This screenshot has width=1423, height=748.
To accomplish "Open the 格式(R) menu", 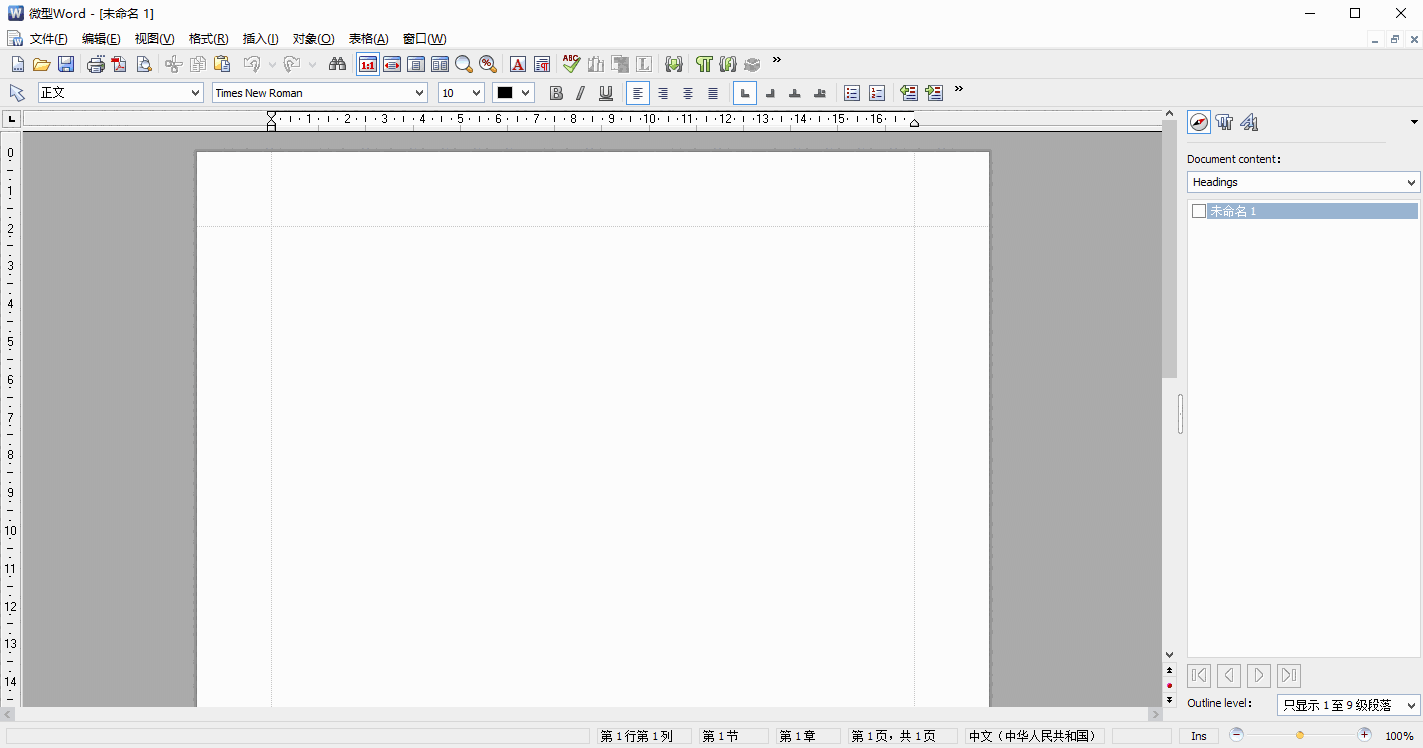I will pyautogui.click(x=208, y=39).
